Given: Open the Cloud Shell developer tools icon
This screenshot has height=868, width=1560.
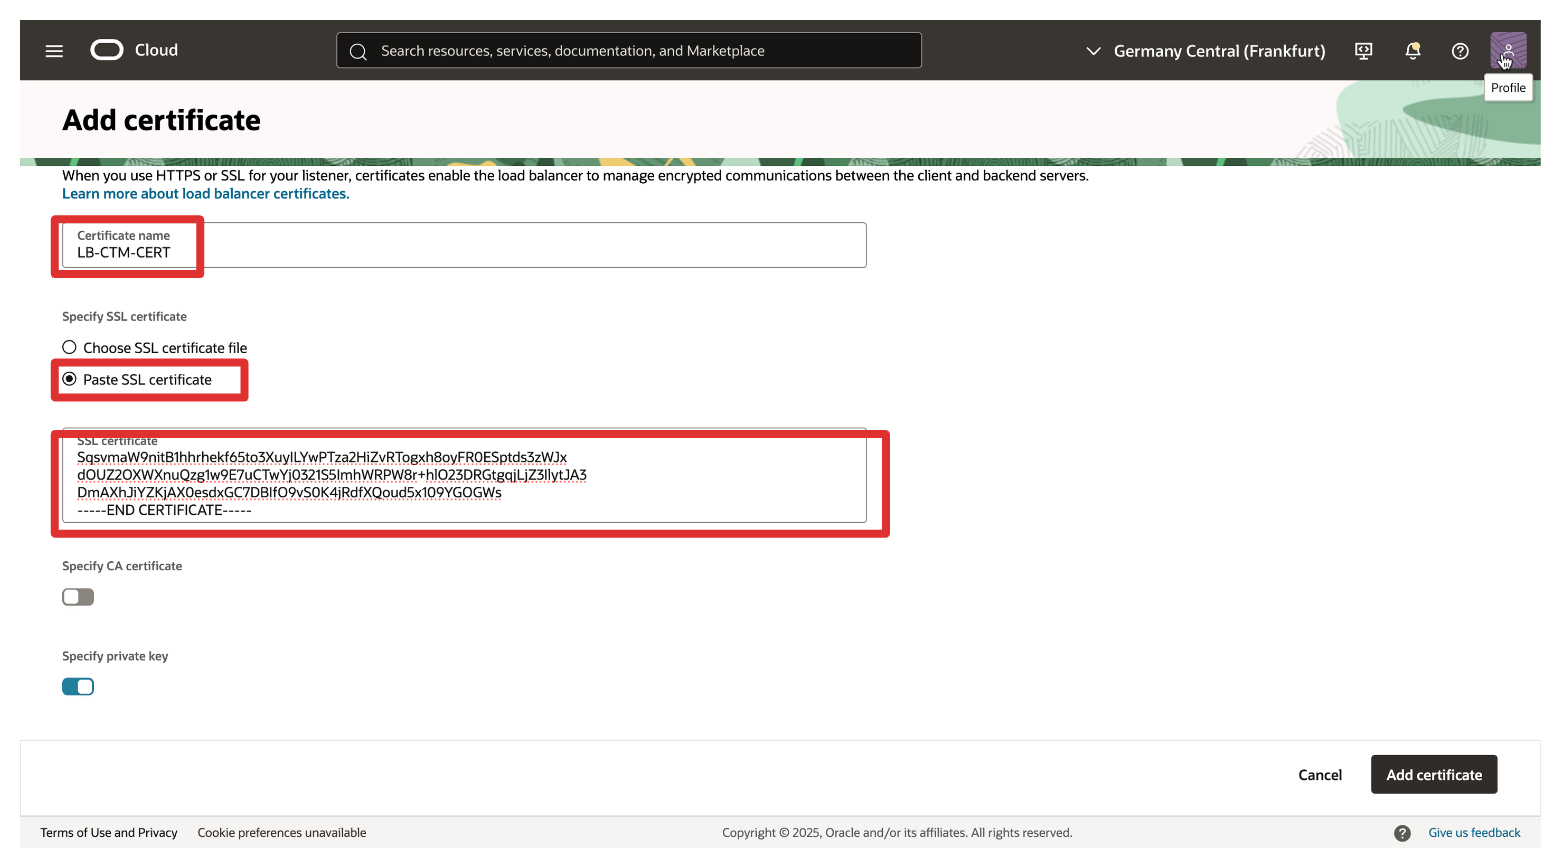Looking at the screenshot, I should pyautogui.click(x=1363, y=51).
